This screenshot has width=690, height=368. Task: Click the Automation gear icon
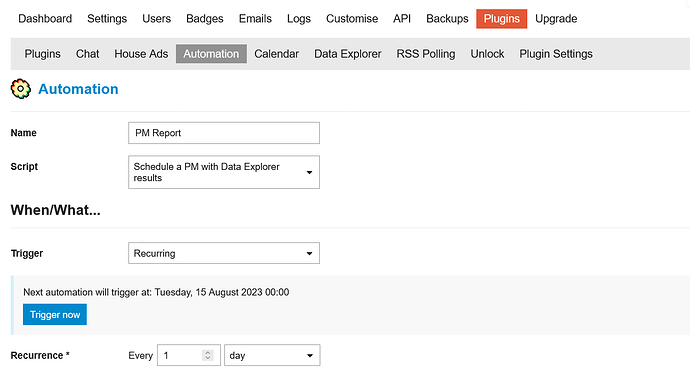[x=21, y=89]
